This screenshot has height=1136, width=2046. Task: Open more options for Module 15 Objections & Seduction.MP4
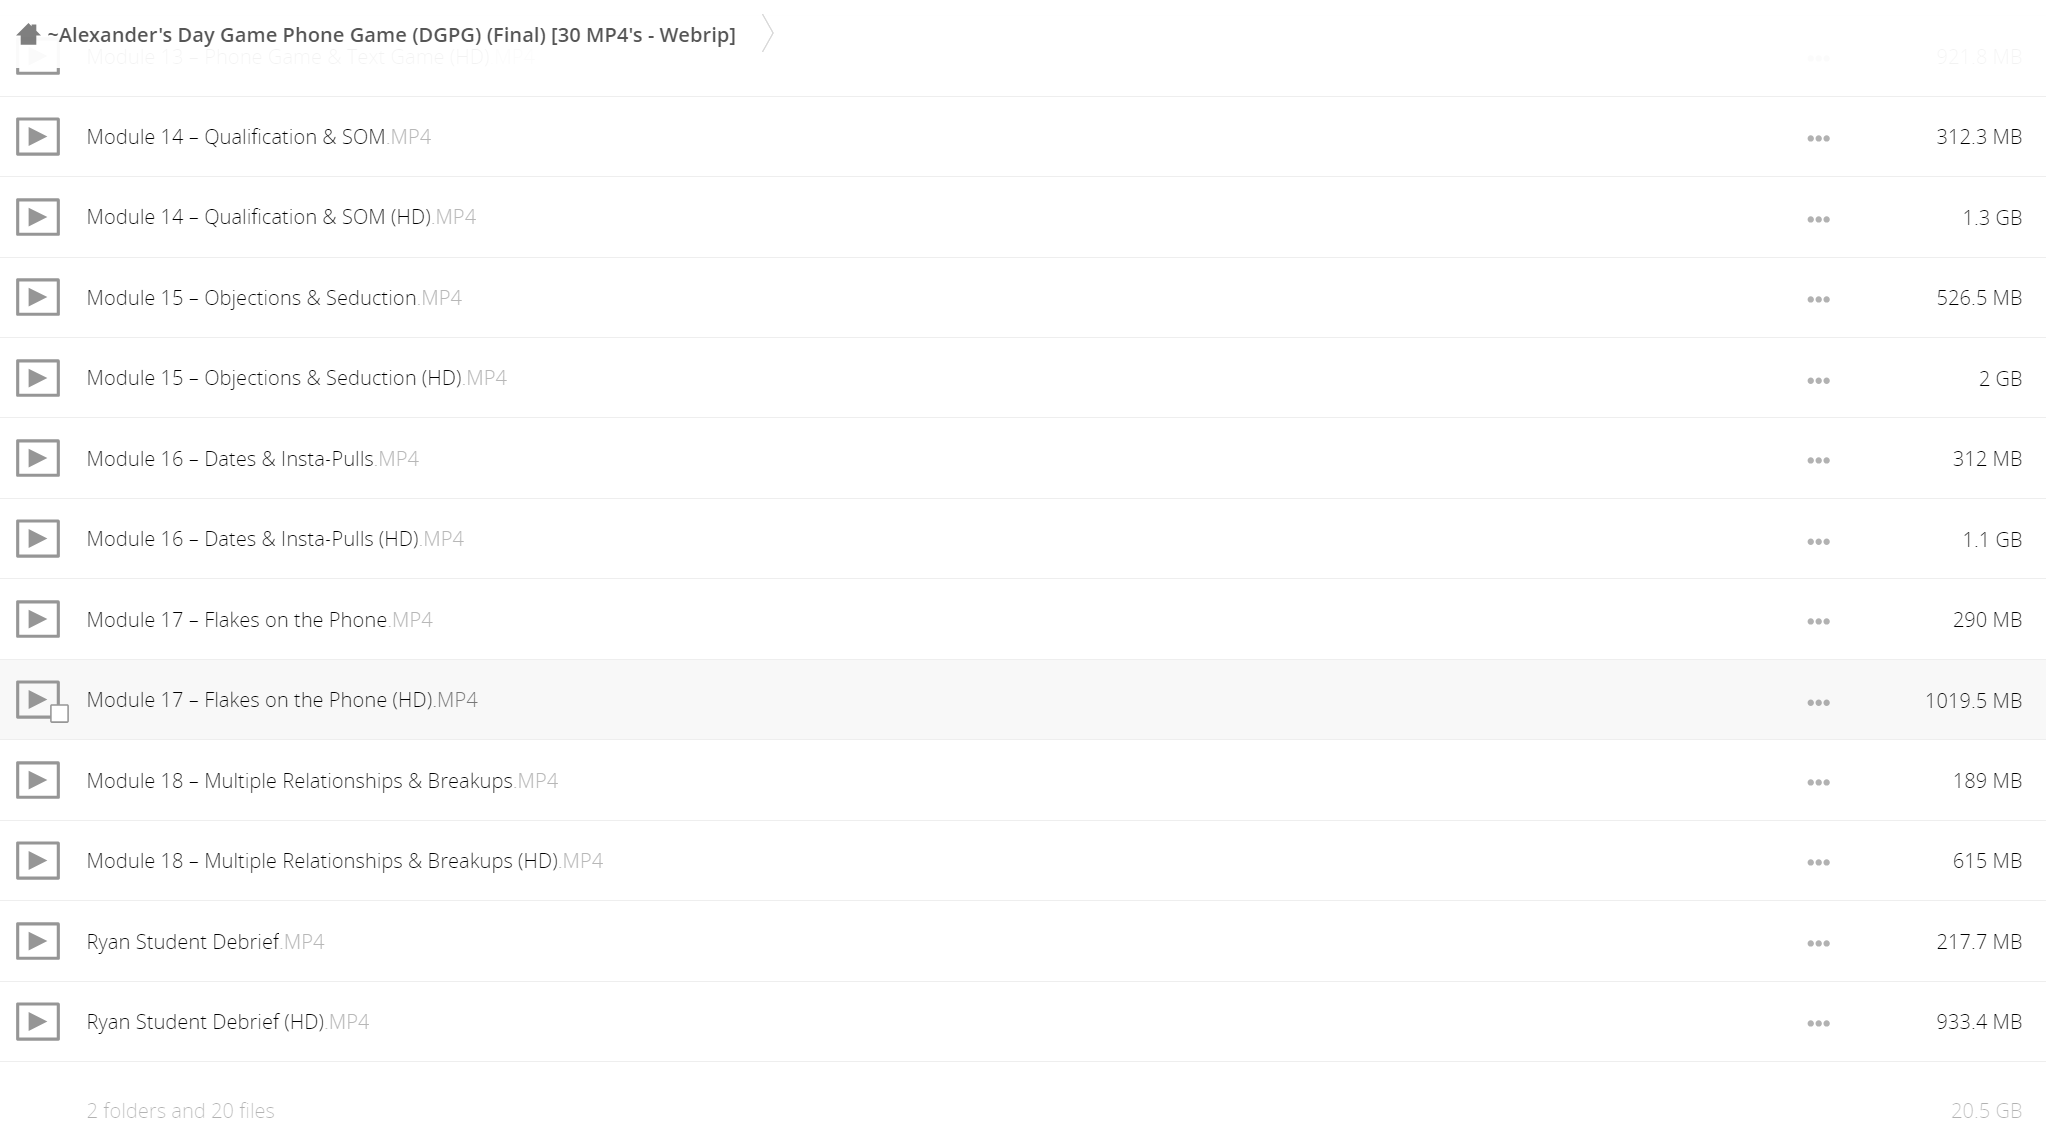point(1818,299)
